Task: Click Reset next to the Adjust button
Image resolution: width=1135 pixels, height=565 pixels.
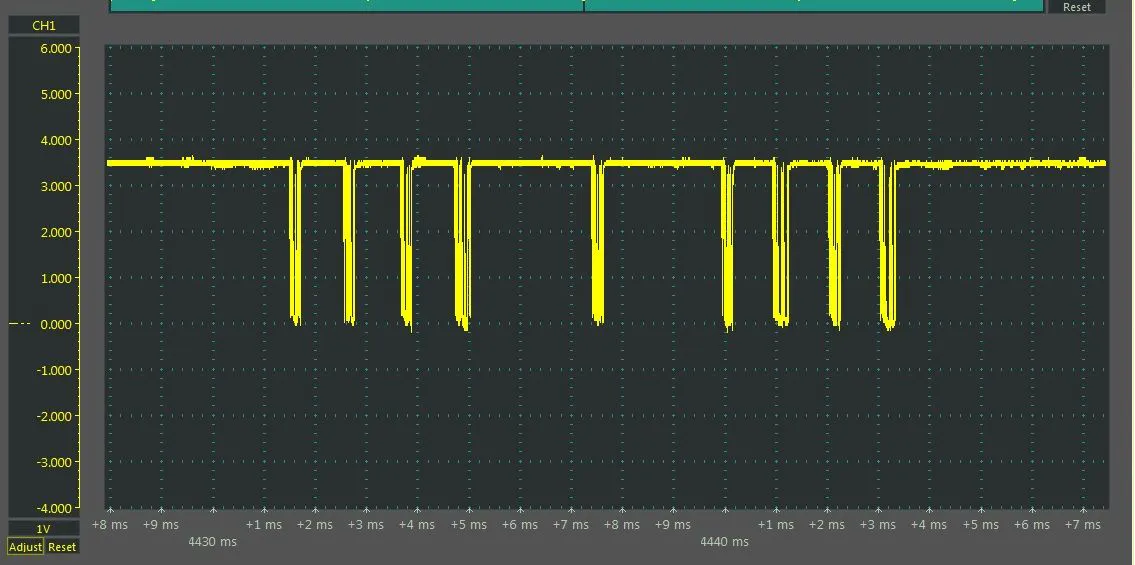Action: point(62,547)
